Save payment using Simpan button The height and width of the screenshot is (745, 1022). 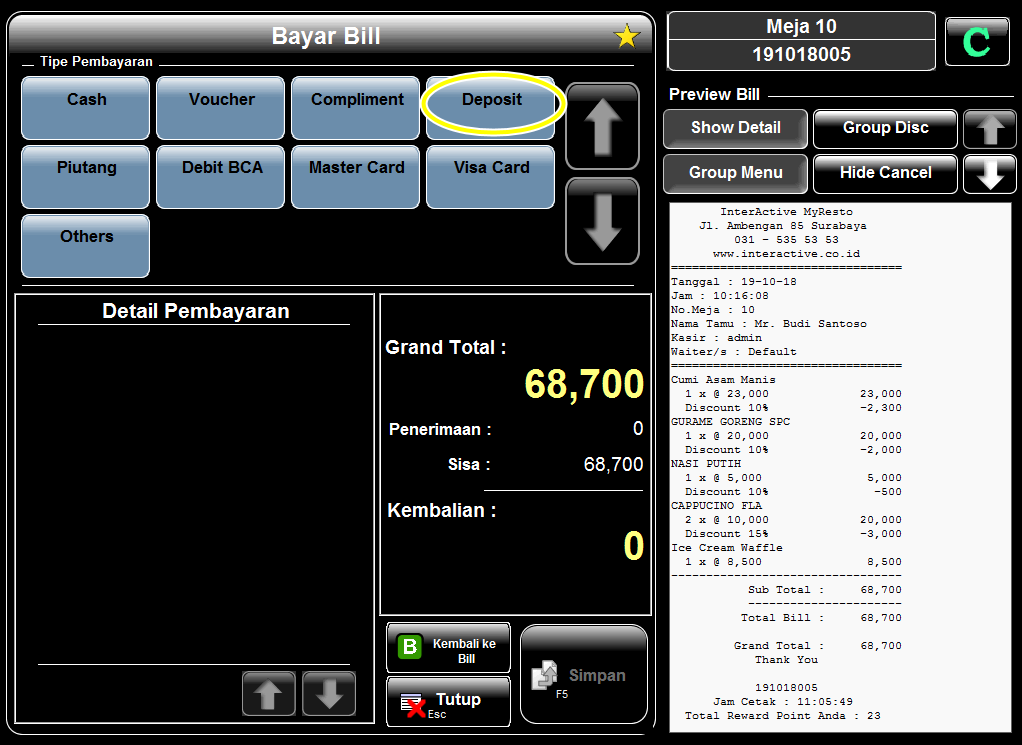(584, 675)
